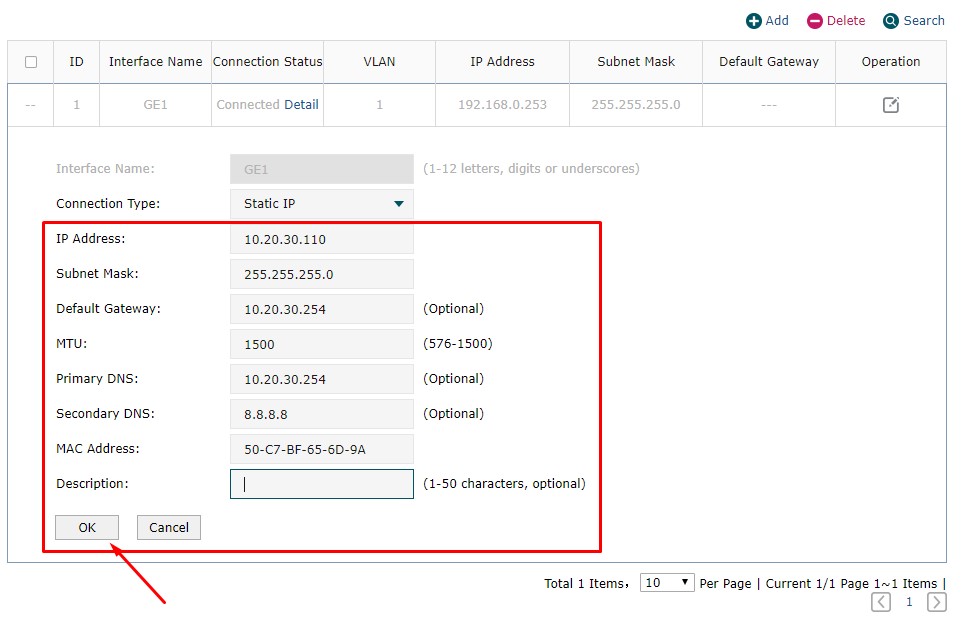
Task: Go to previous page arrow
Action: point(881,602)
